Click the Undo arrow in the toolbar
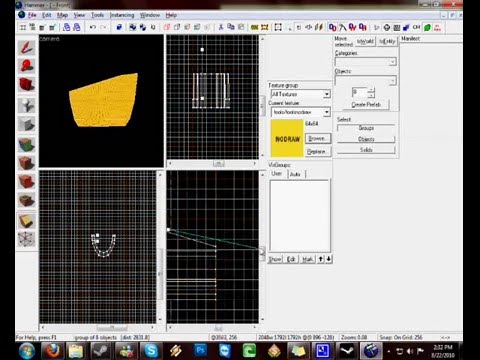This screenshot has height=360, width=480. (93, 27)
